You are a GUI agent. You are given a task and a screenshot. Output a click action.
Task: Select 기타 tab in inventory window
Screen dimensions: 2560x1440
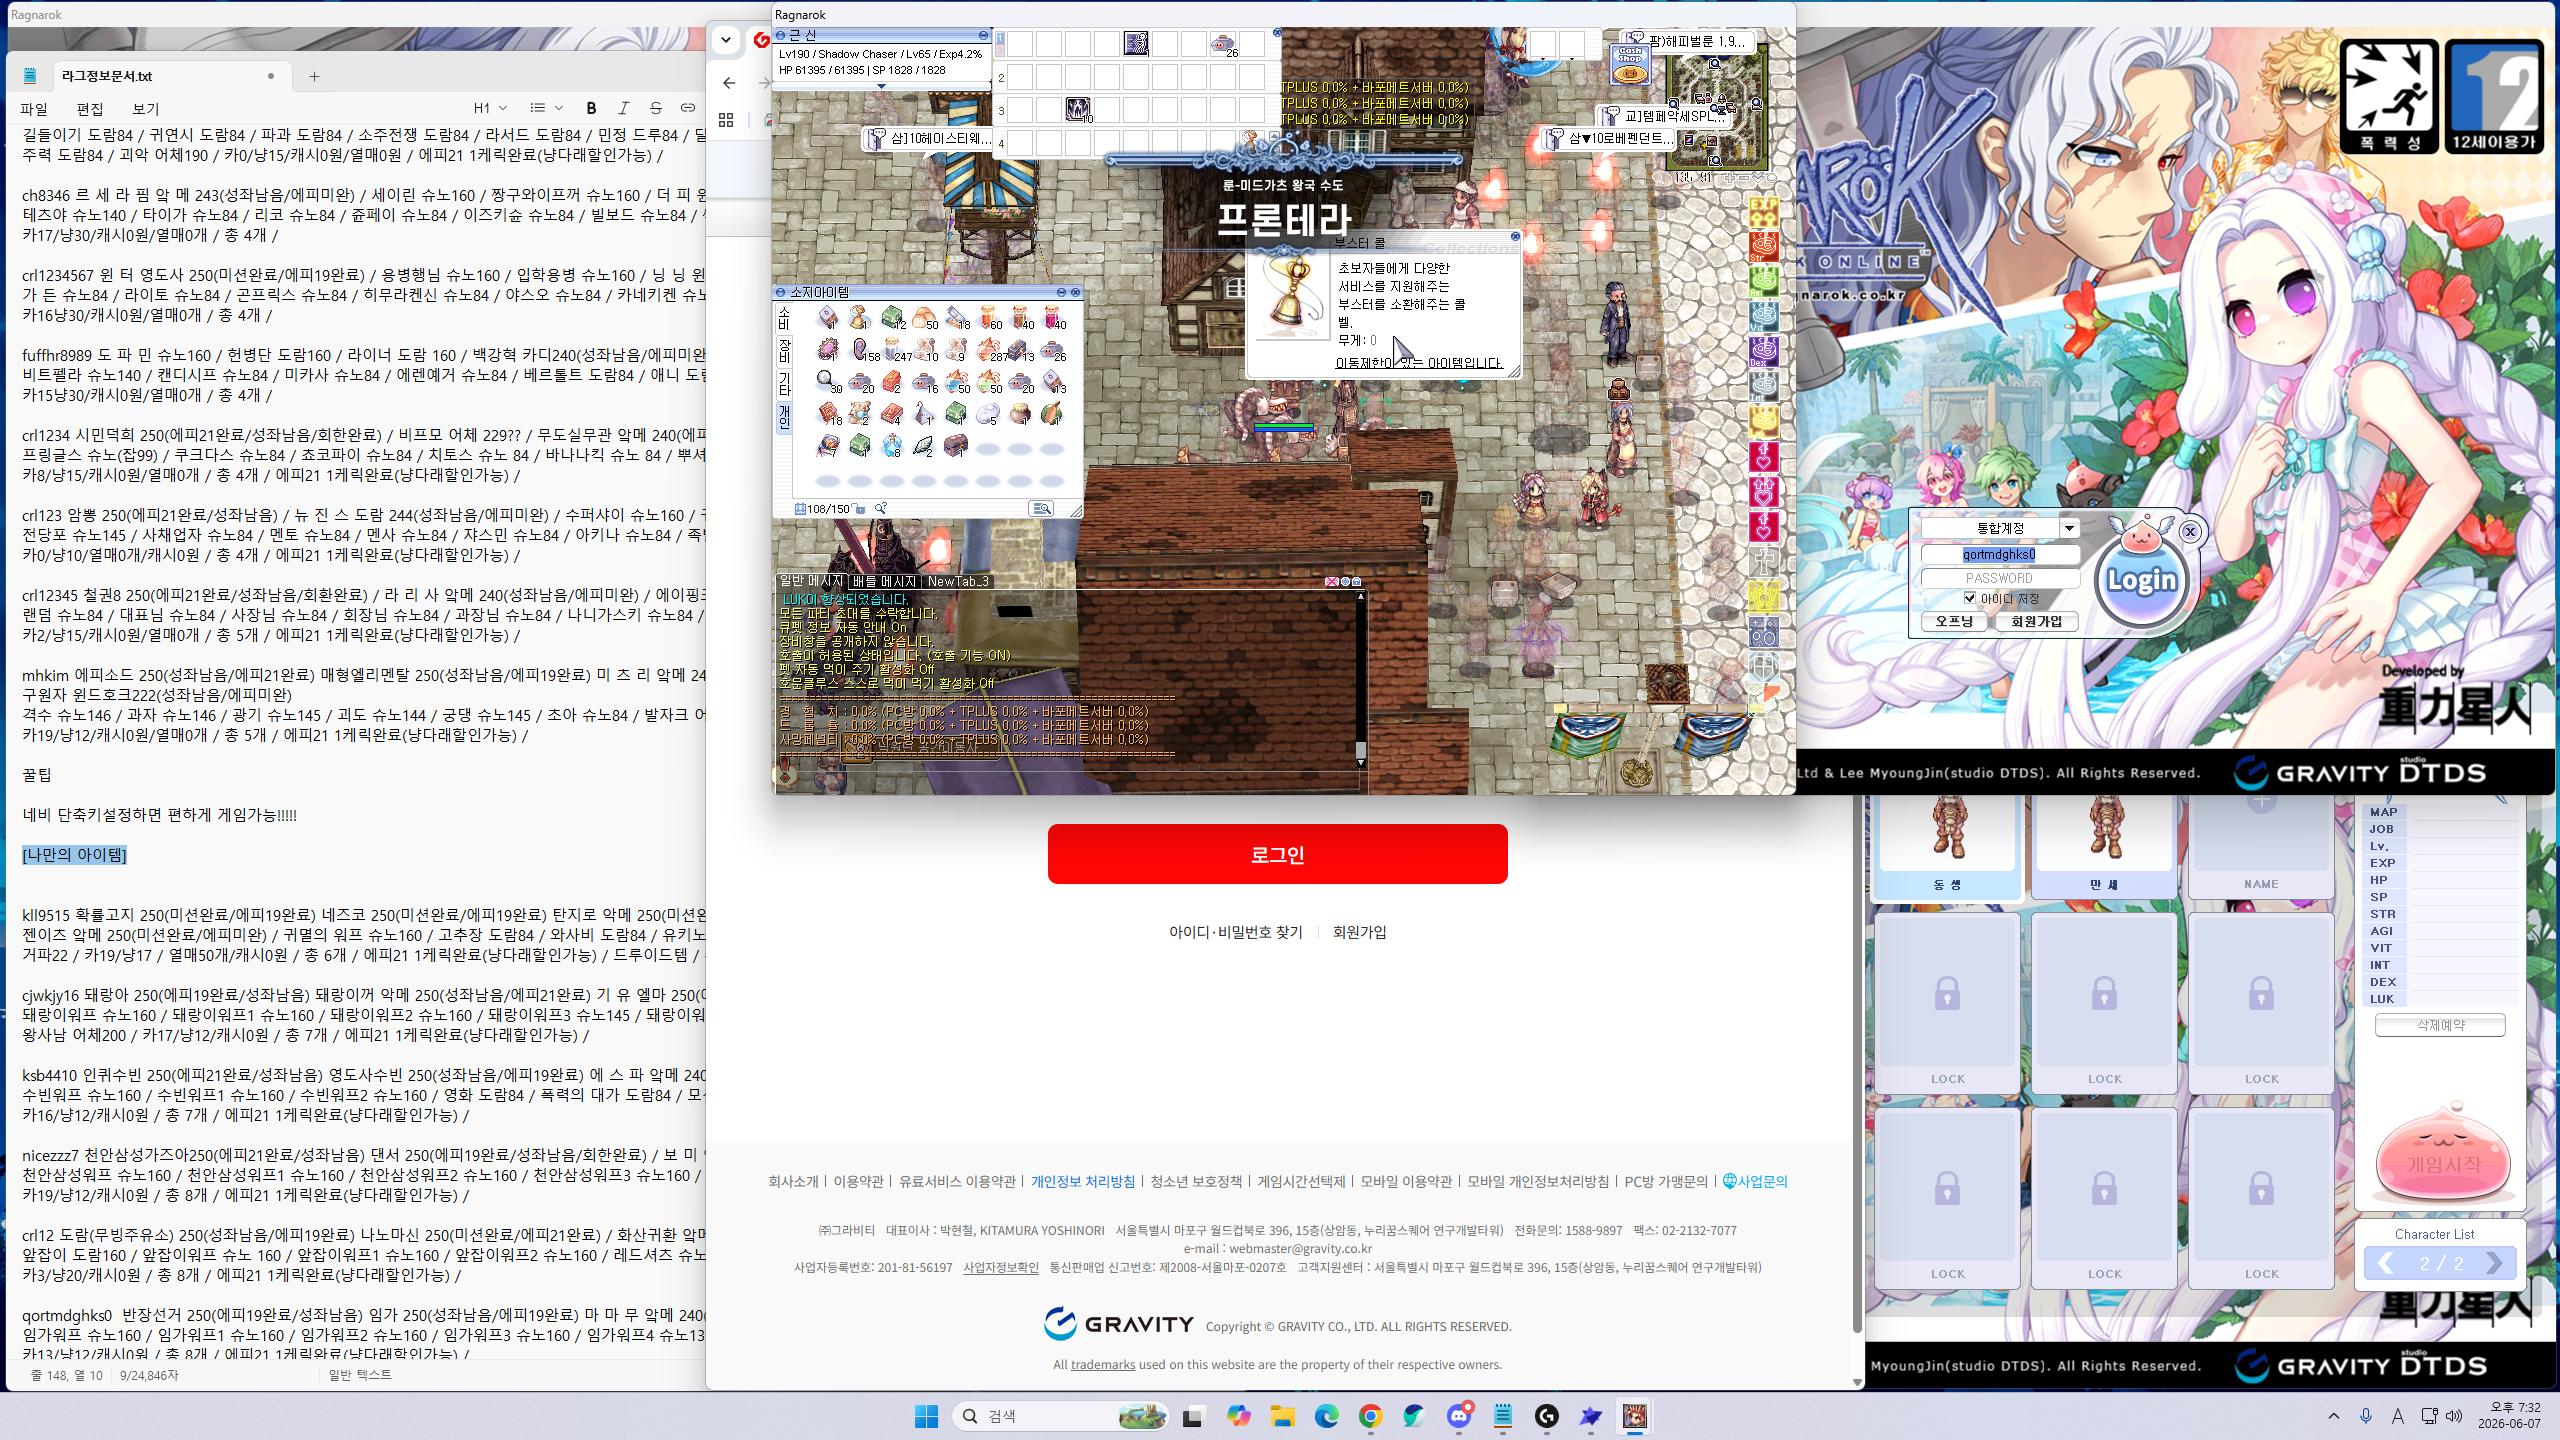click(x=784, y=383)
